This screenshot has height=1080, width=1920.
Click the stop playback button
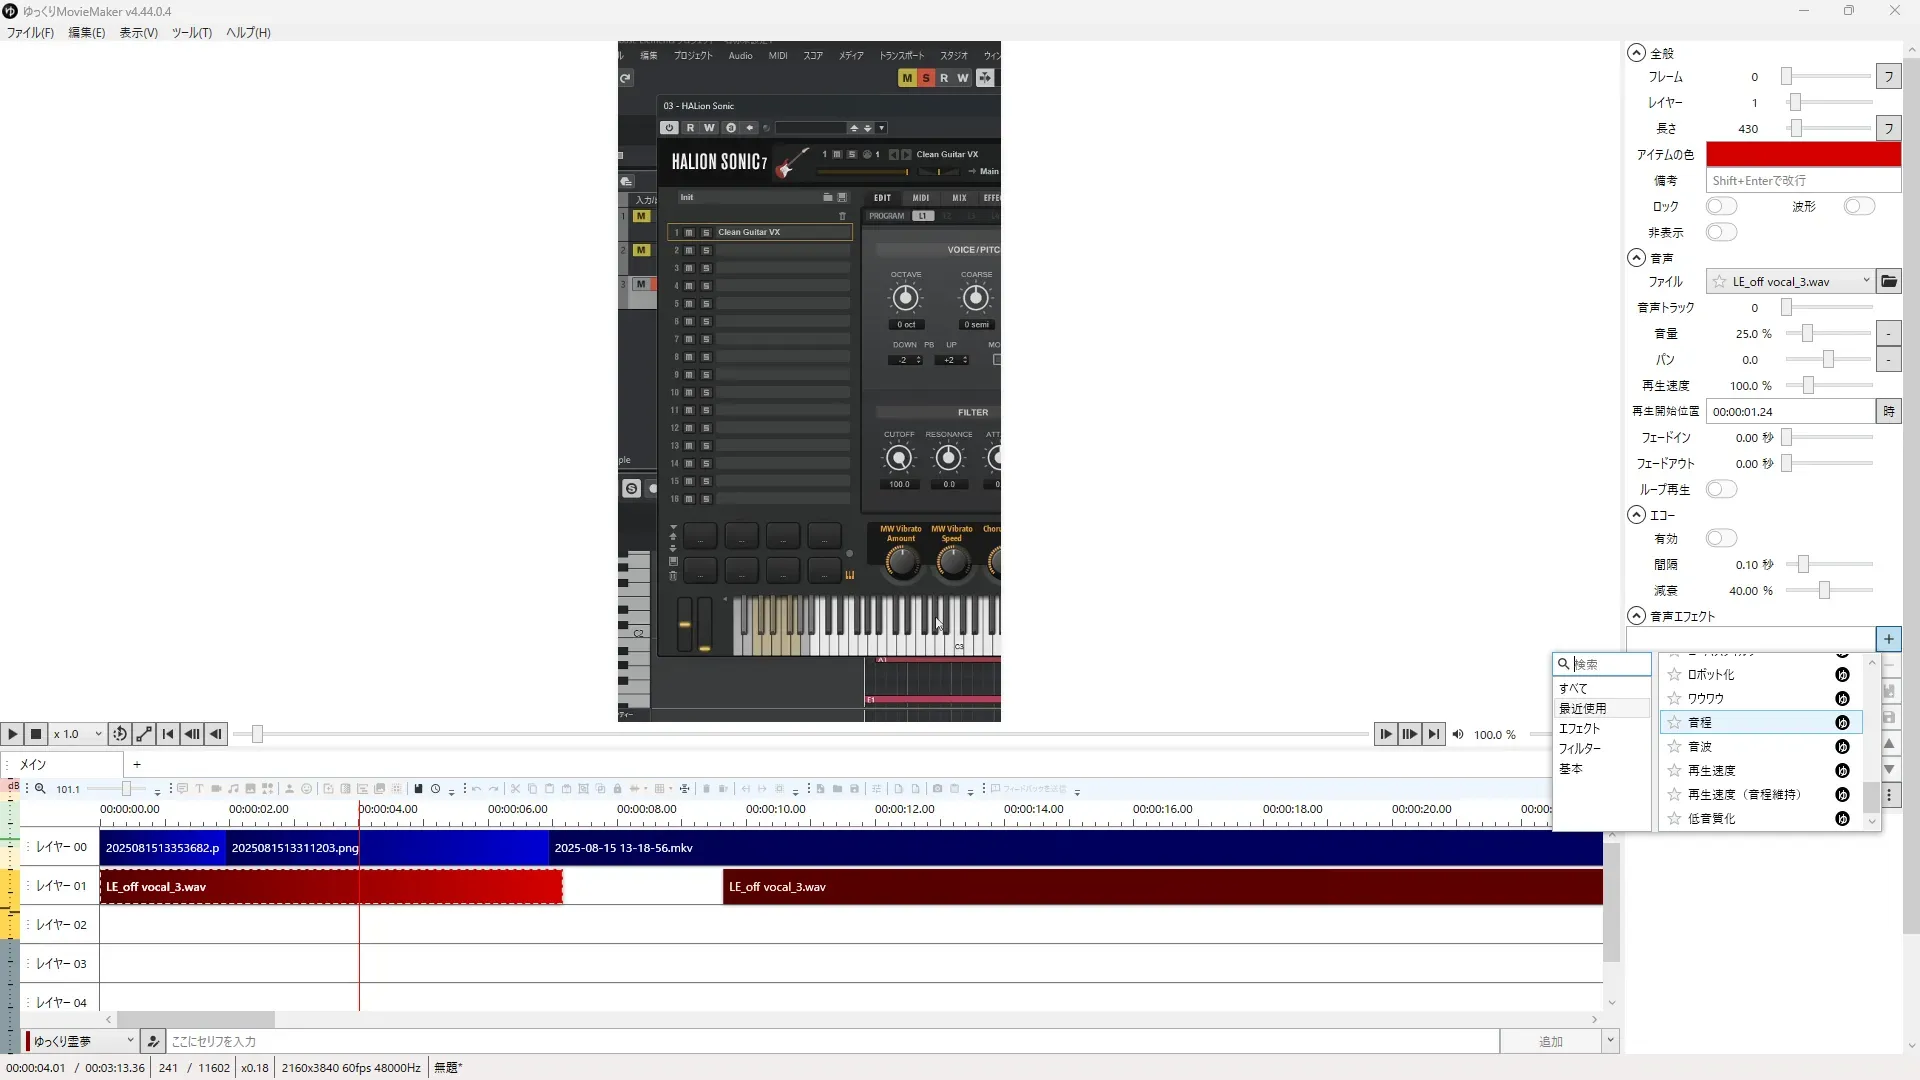tap(36, 734)
